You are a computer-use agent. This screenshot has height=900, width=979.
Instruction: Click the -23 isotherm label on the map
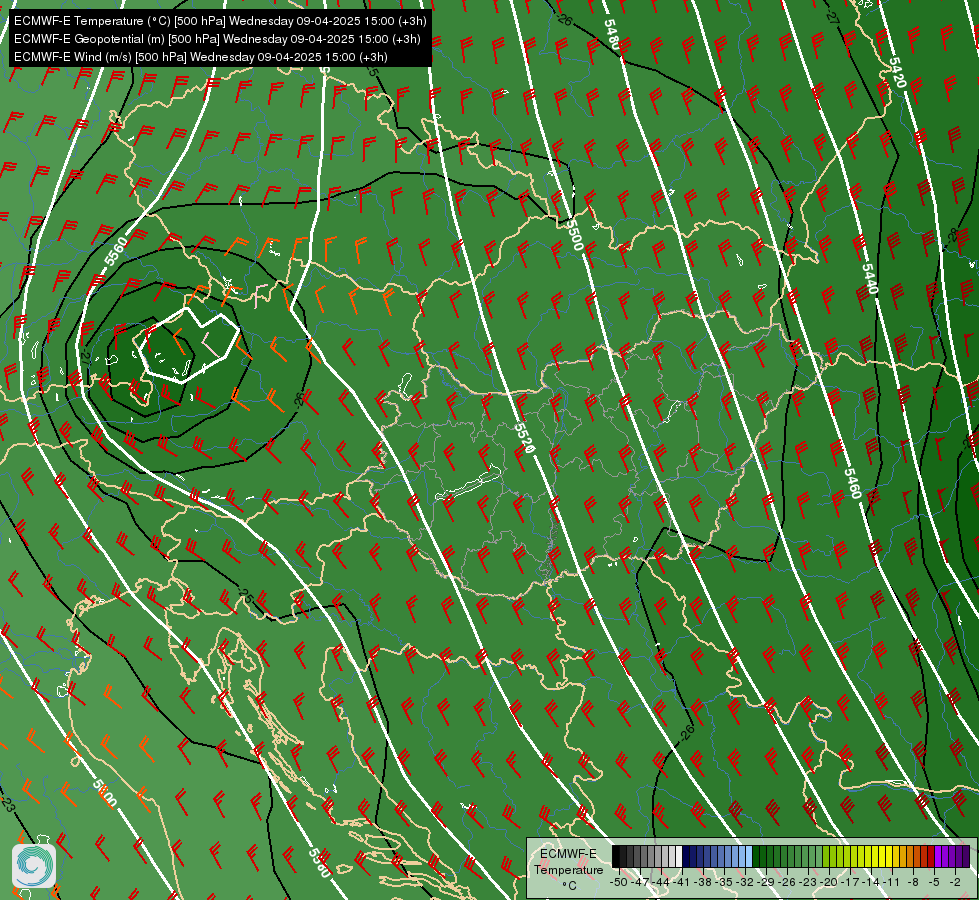[x=7, y=804]
